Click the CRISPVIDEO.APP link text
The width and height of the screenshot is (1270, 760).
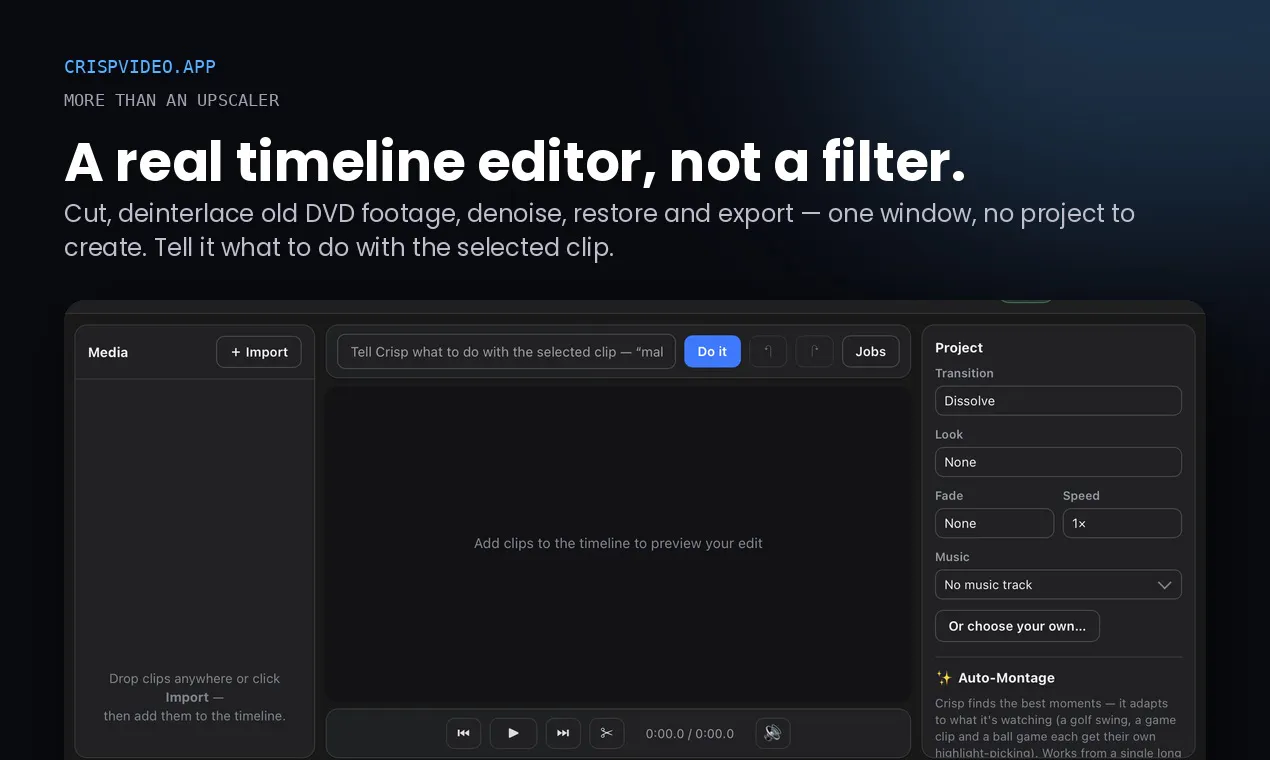click(140, 67)
